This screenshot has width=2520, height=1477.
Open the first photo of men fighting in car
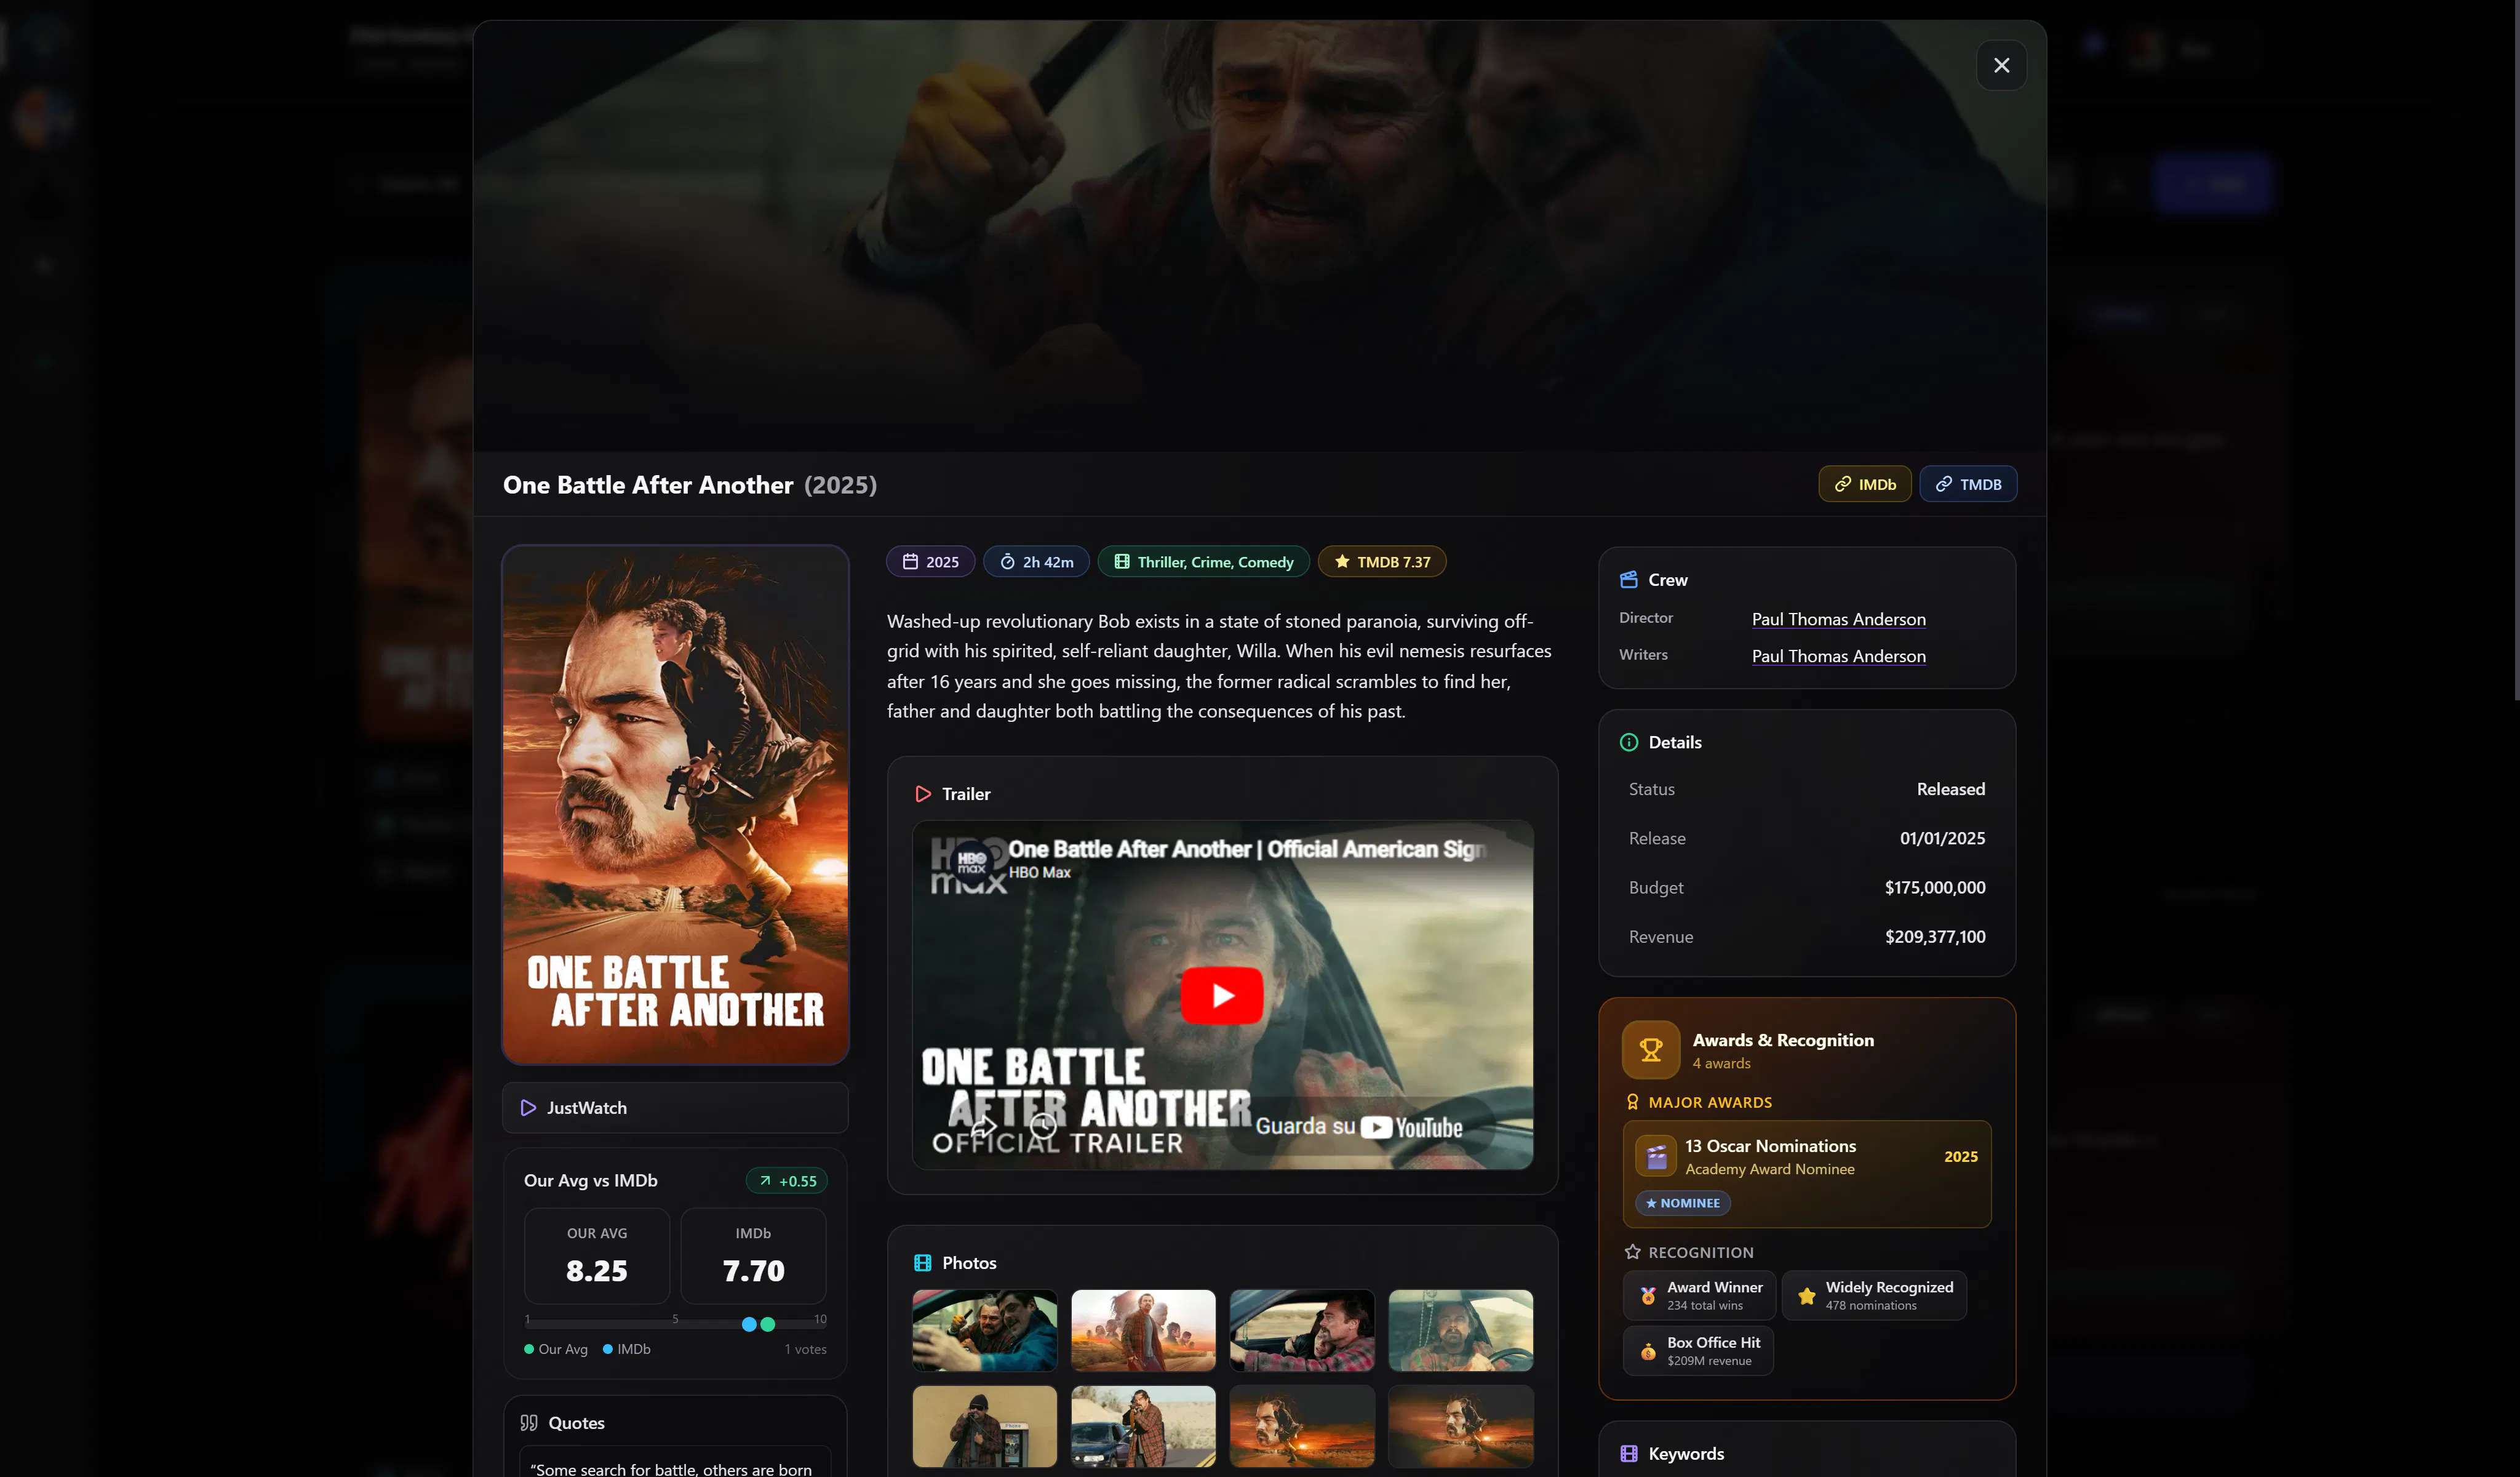[984, 1330]
